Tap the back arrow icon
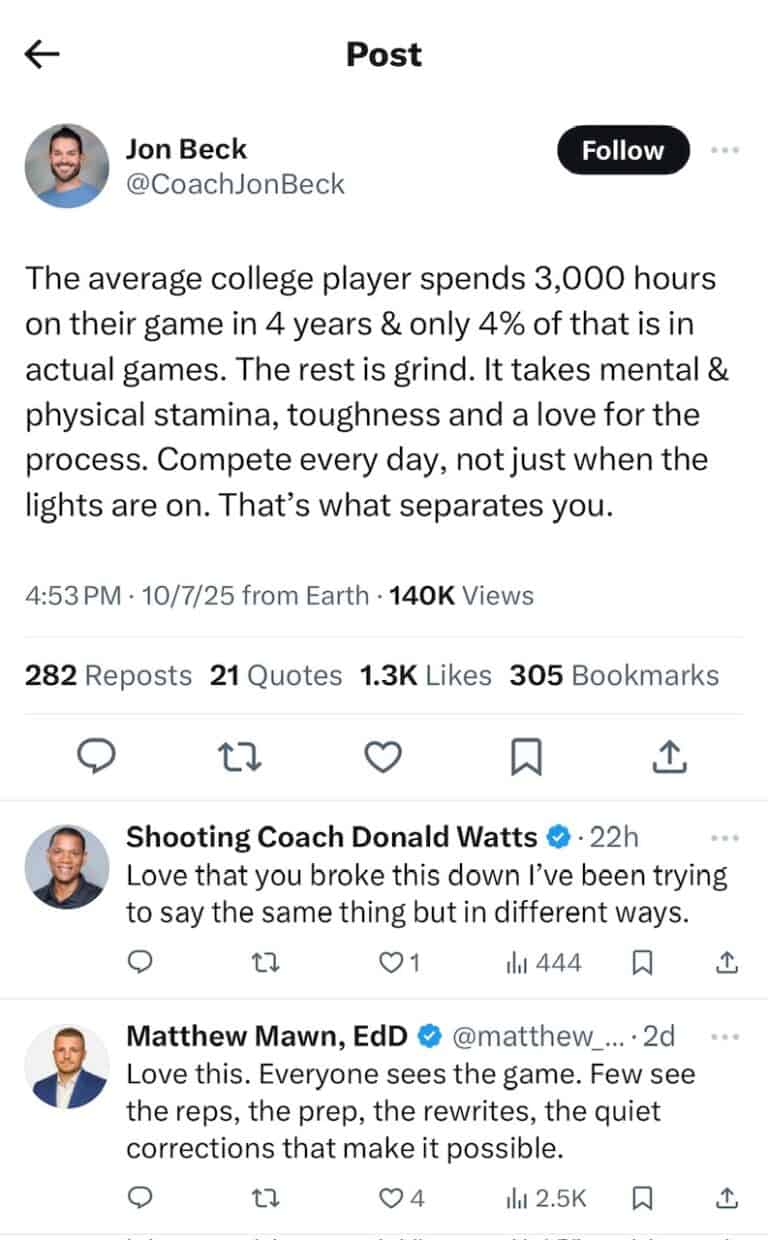768x1240 pixels. point(42,55)
